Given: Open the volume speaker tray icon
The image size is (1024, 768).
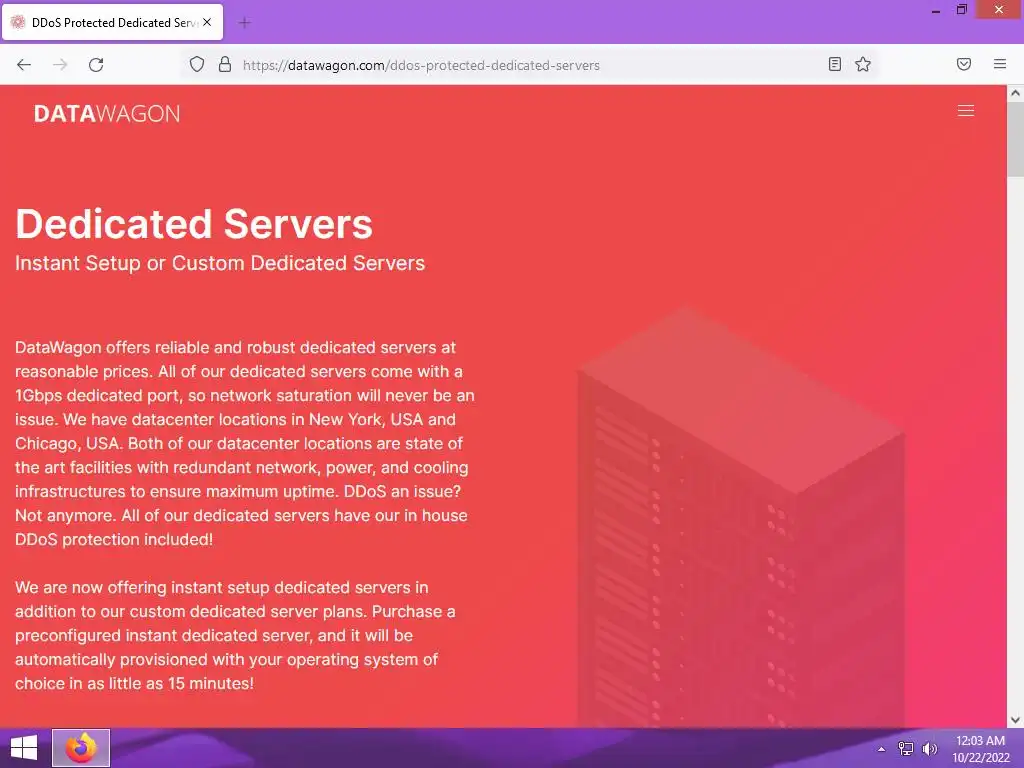Looking at the screenshot, I should coord(929,749).
